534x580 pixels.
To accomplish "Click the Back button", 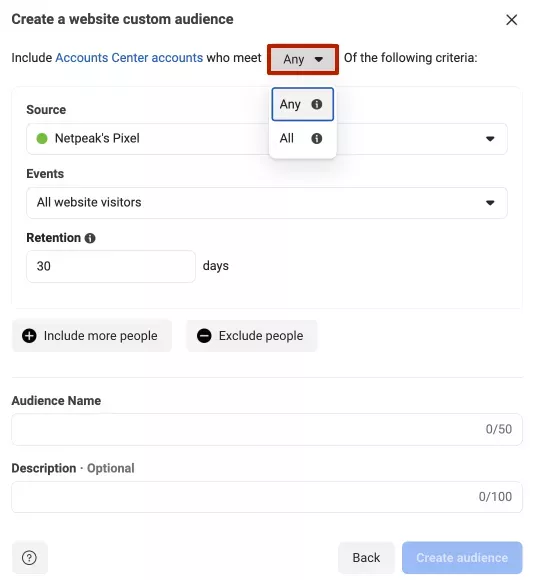I will [366, 557].
